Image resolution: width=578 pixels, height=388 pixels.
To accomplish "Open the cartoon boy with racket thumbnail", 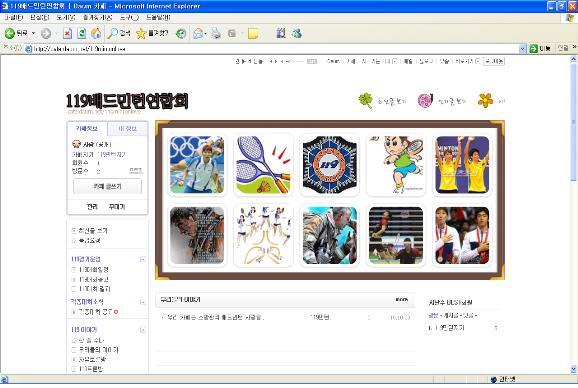I will click(x=396, y=165).
